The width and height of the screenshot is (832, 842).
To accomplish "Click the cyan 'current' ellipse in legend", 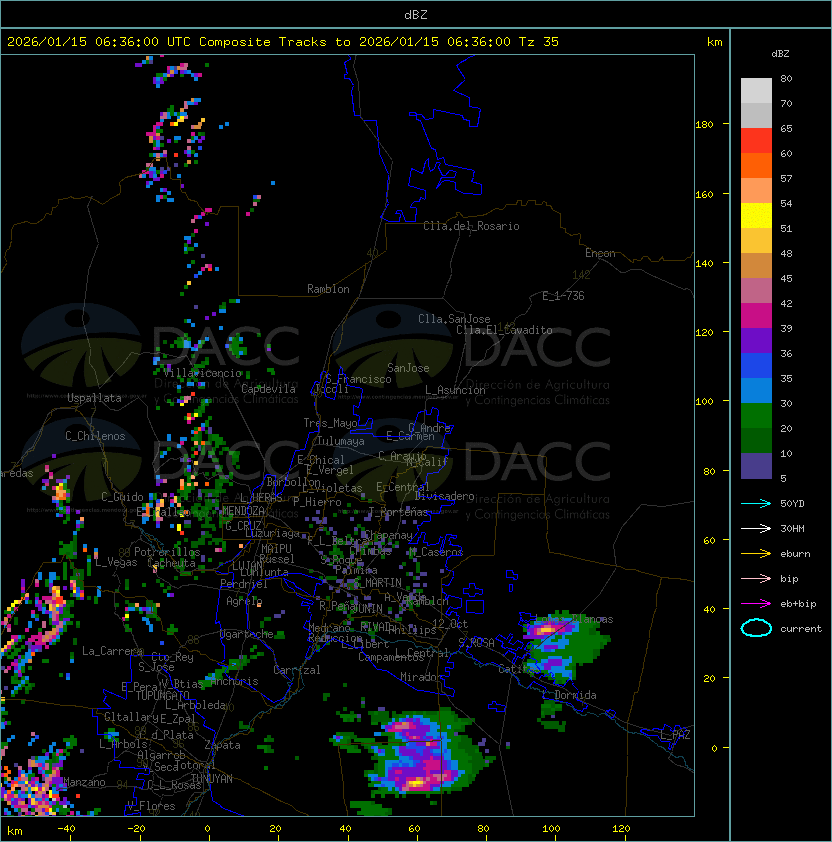I will click(756, 628).
